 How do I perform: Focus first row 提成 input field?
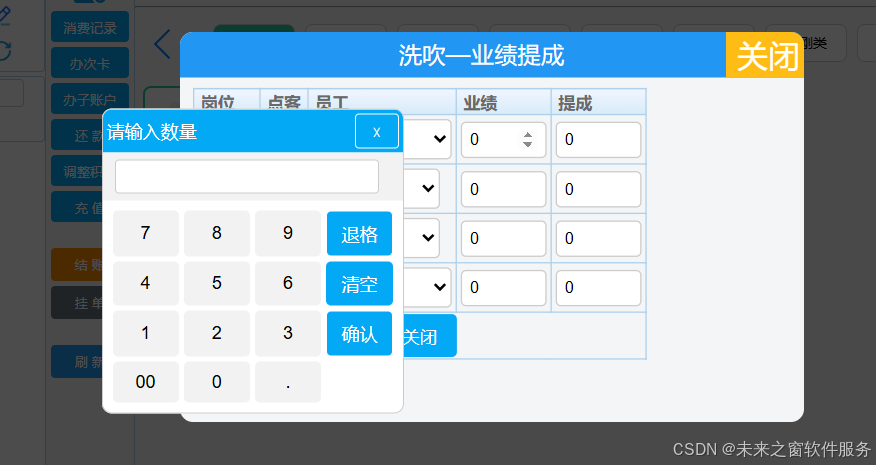(x=598, y=140)
